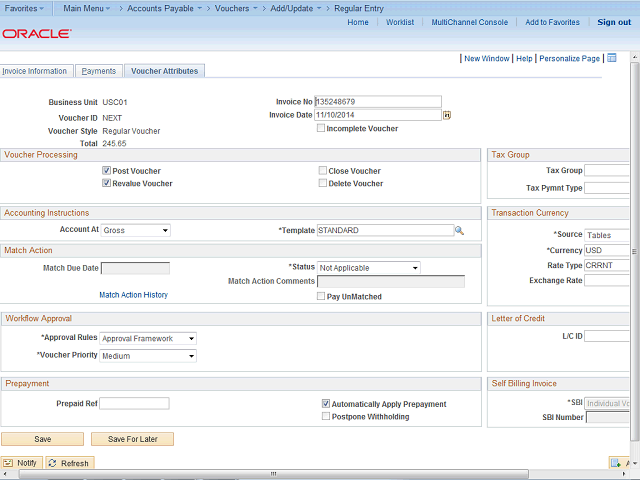Screen dimensions: 640x480
Task: Click the Help link
Action: click(x=524, y=58)
